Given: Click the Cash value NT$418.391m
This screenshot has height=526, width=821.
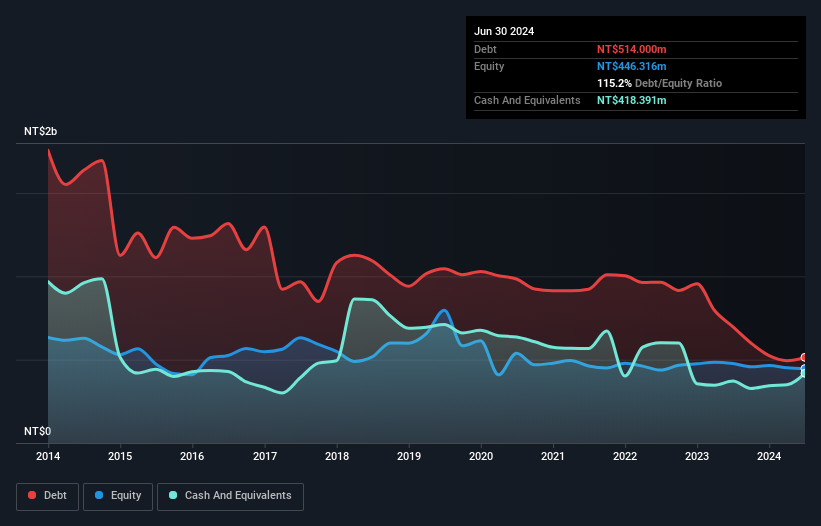Looking at the screenshot, I should tap(631, 100).
